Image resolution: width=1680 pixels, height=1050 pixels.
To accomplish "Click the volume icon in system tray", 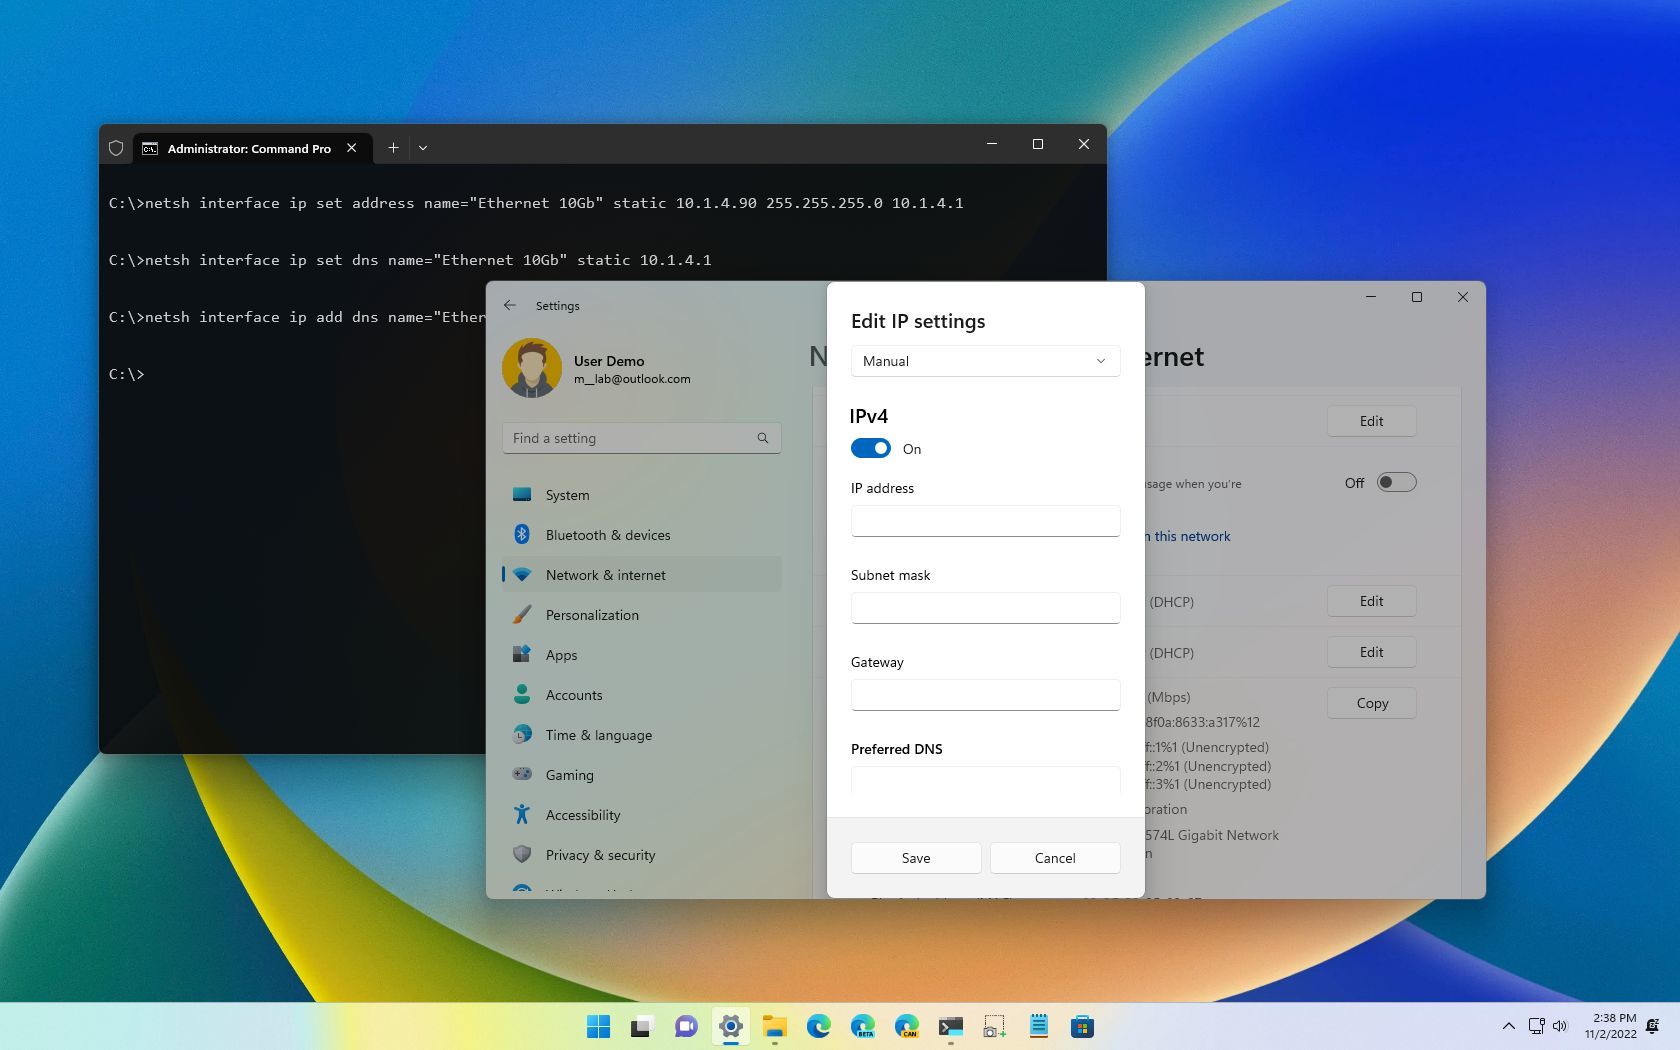I will coord(1562,1026).
